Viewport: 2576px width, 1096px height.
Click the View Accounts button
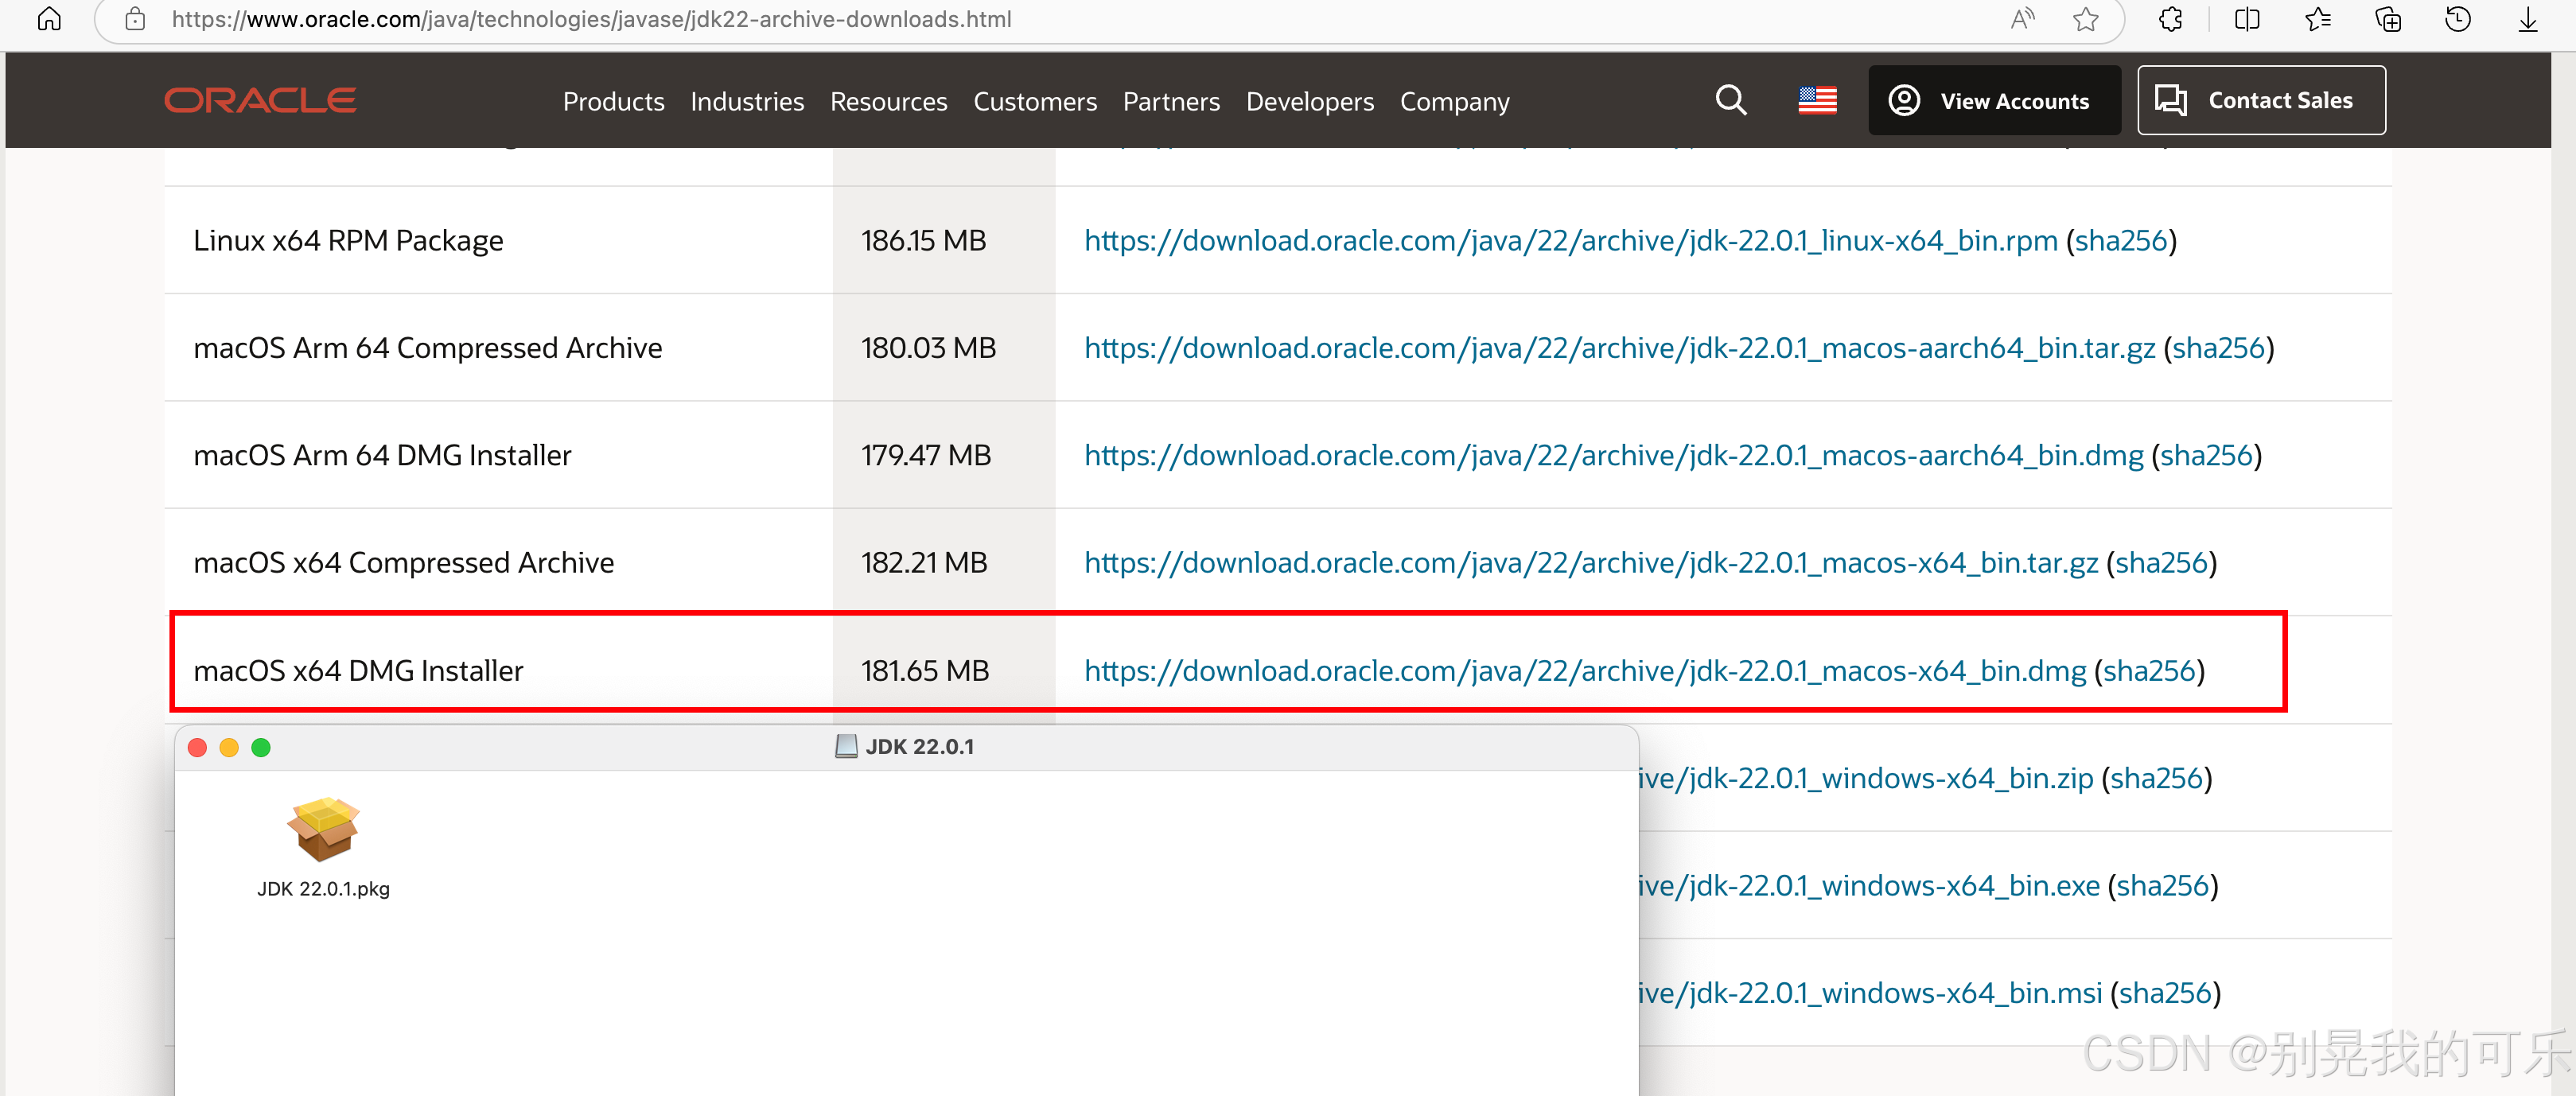click(x=1994, y=100)
